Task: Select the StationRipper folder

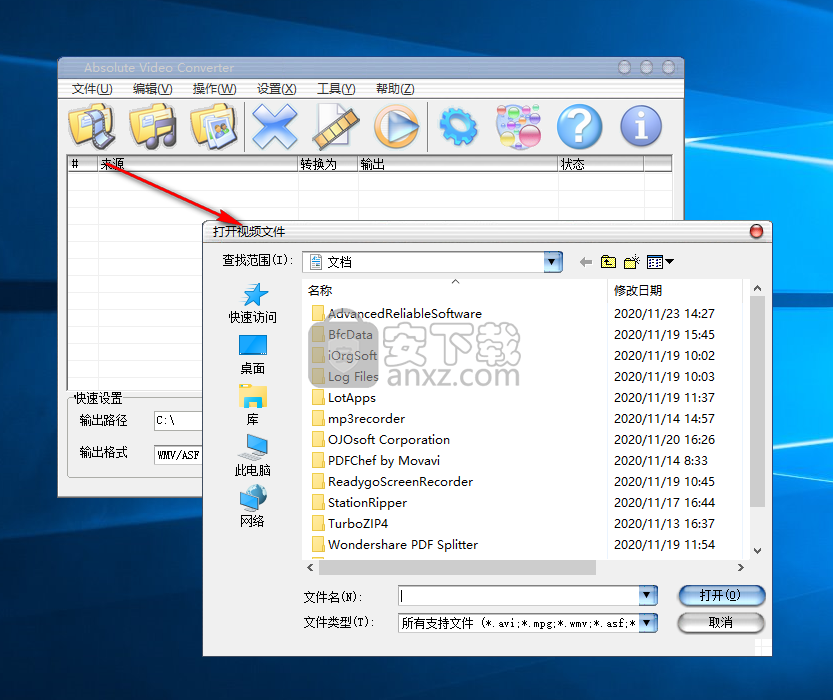Action: [360, 503]
